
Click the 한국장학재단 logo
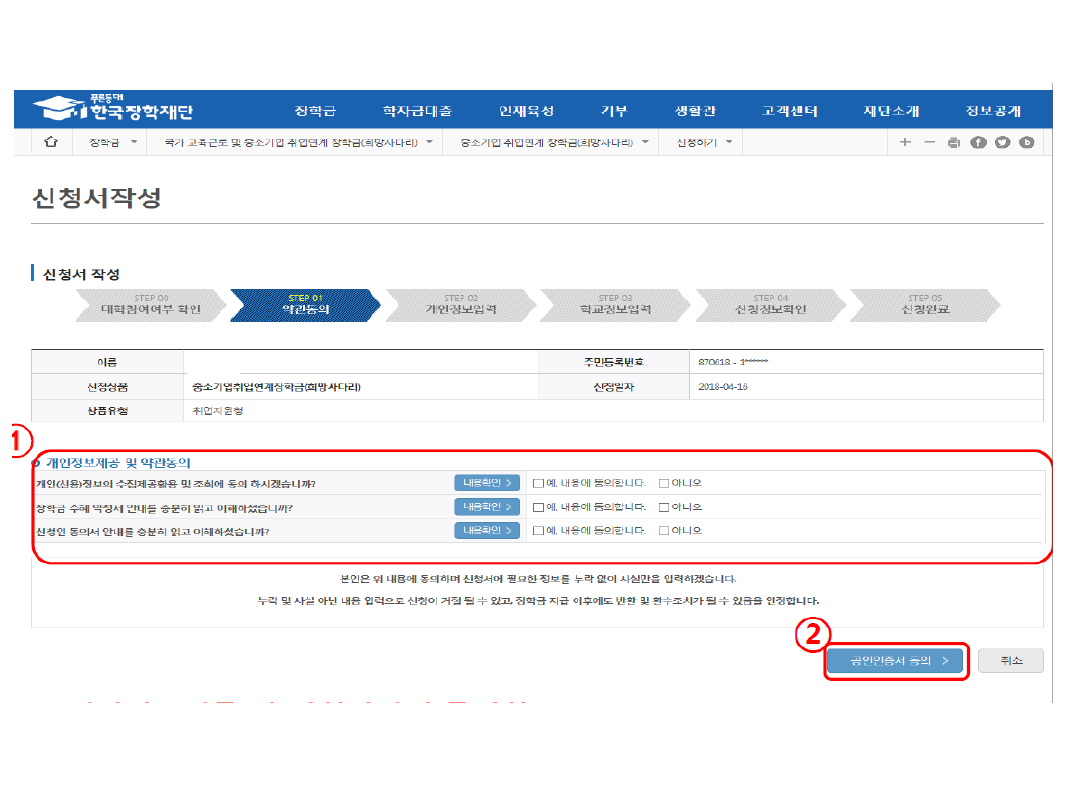pyautogui.click(x=113, y=109)
